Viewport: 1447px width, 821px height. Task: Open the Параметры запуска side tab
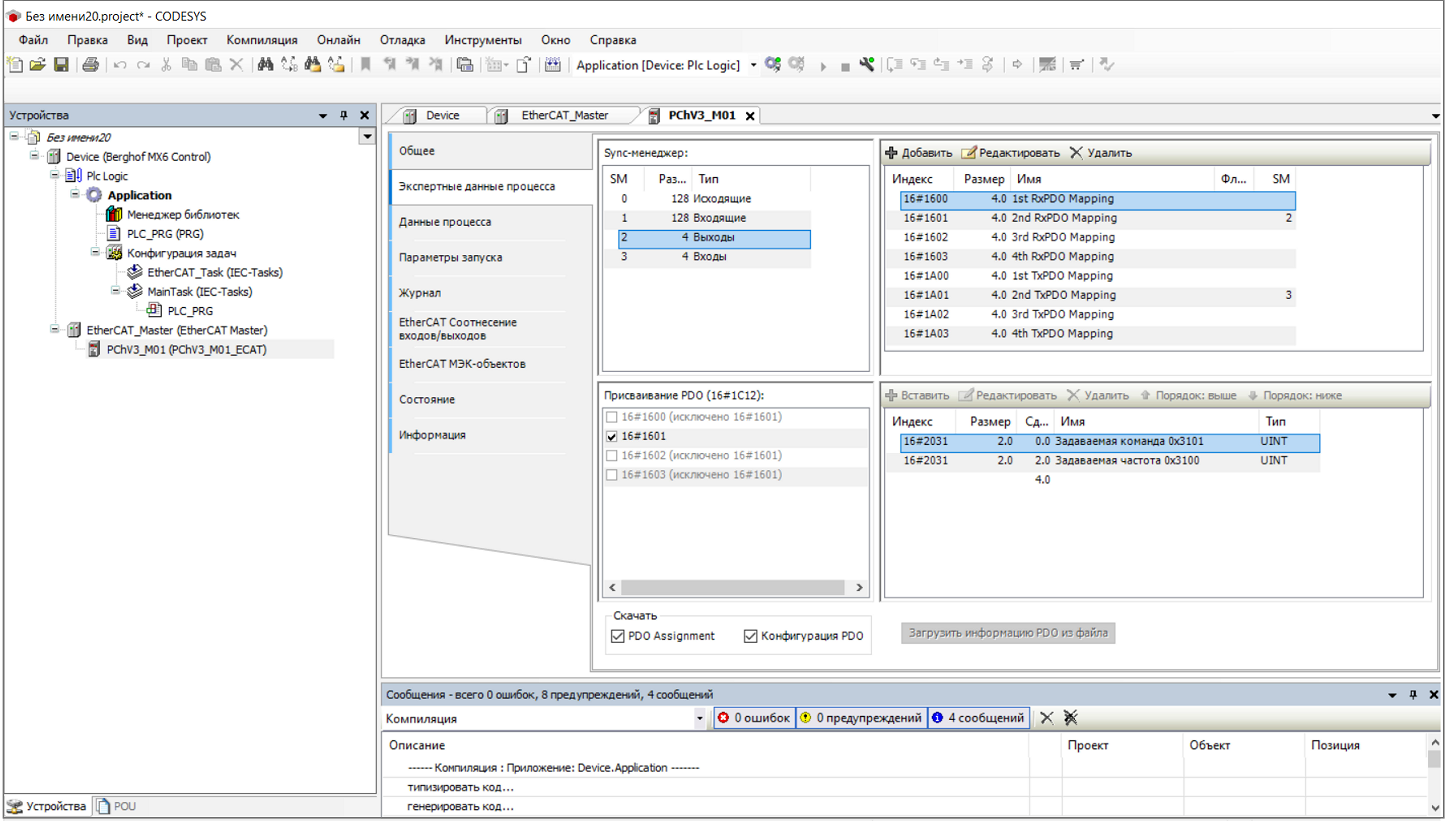(490, 257)
